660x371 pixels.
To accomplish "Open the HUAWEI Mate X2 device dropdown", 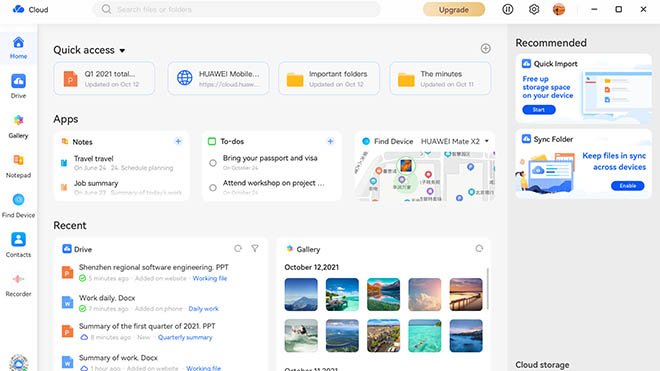I will [487, 141].
